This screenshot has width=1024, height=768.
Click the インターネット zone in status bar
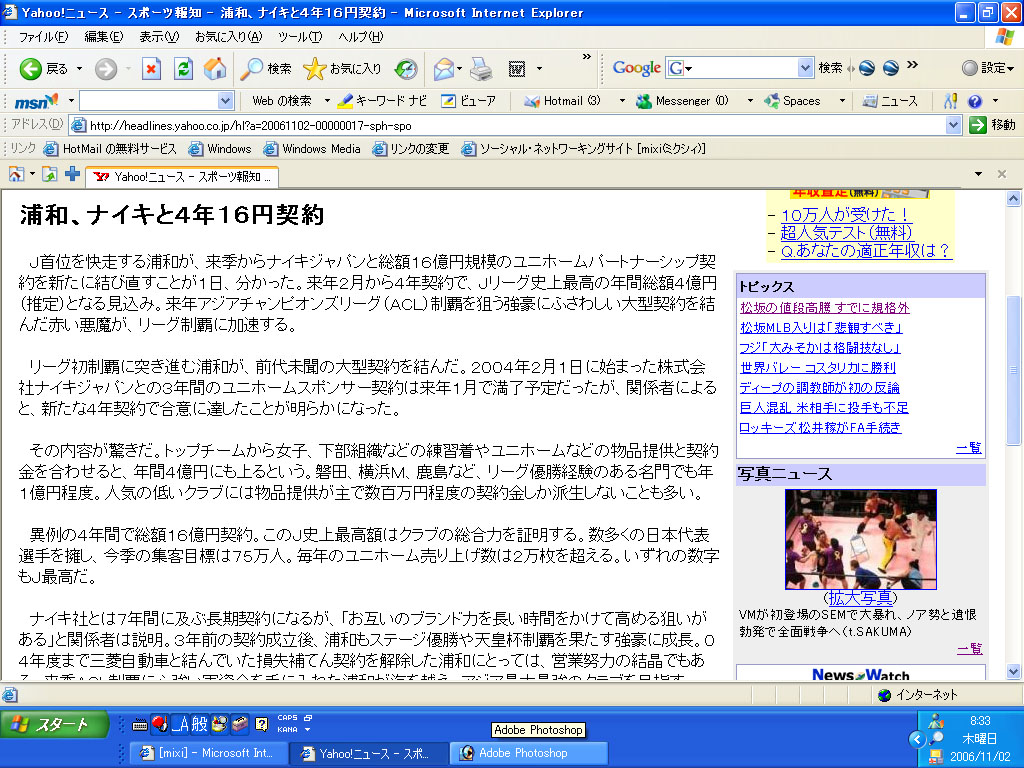coord(918,695)
